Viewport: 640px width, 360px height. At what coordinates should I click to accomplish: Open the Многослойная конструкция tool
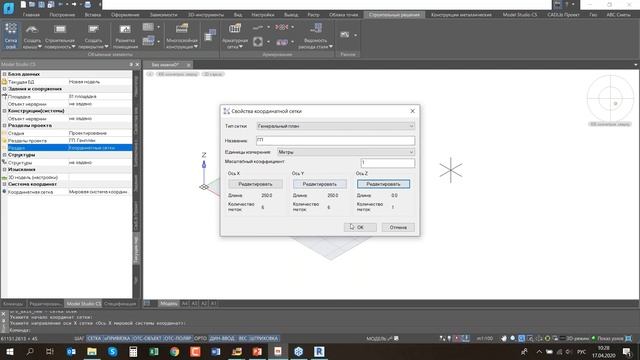[182, 36]
